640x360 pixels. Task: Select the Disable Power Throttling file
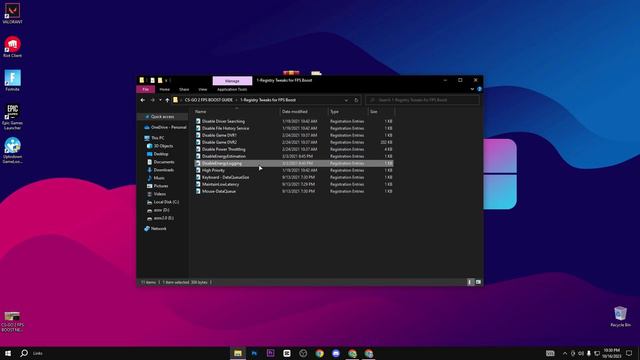coord(294,149)
